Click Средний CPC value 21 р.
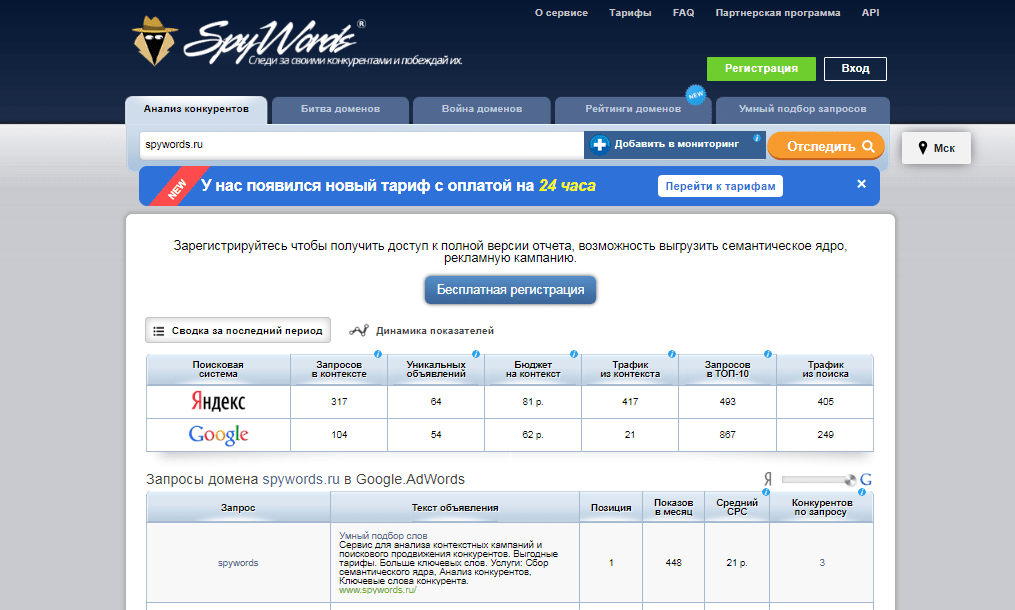 (737, 563)
